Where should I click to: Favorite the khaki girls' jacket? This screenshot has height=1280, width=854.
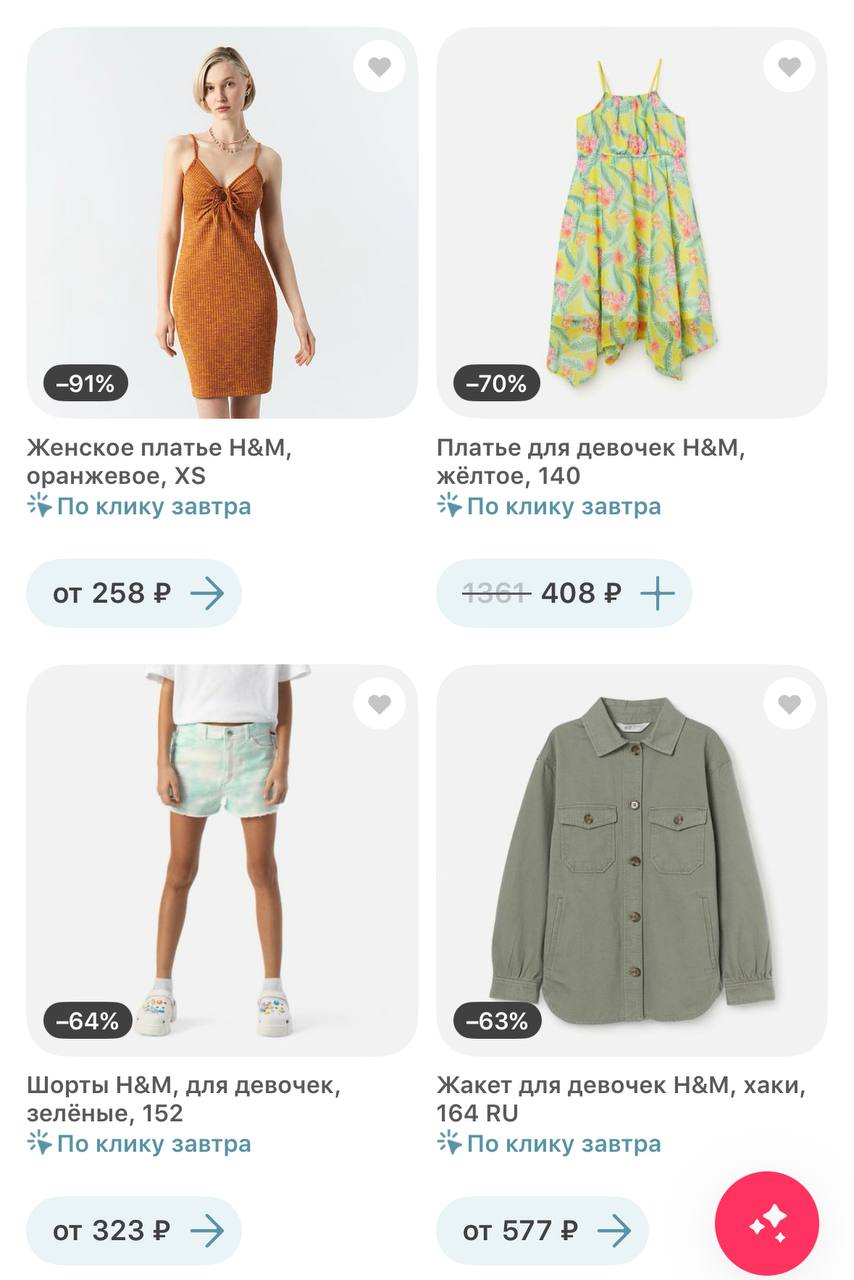pos(789,704)
